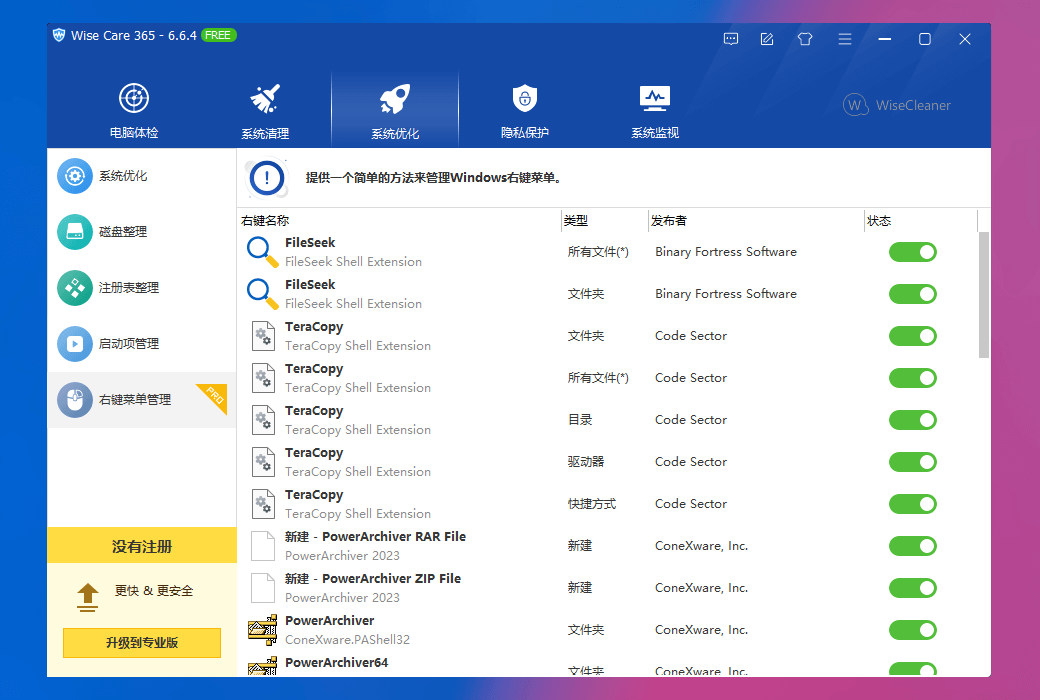Screen dimensions: 1040x700
Task: Go to the 系统监视 tab
Action: (x=655, y=111)
